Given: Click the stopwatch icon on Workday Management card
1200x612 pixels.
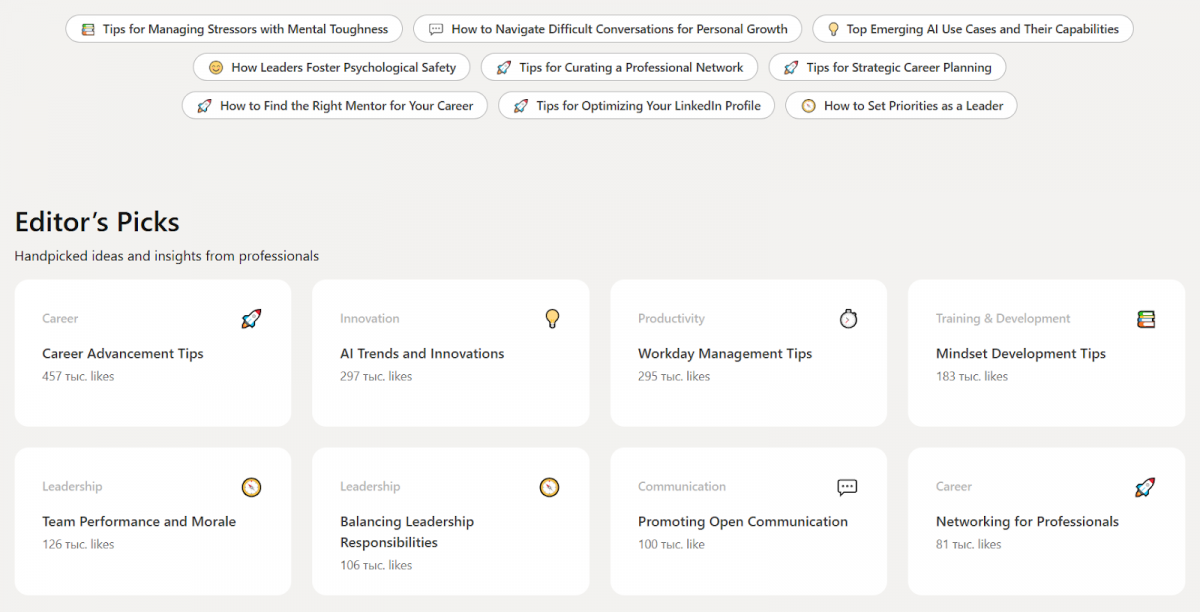Looking at the screenshot, I should coord(848,319).
